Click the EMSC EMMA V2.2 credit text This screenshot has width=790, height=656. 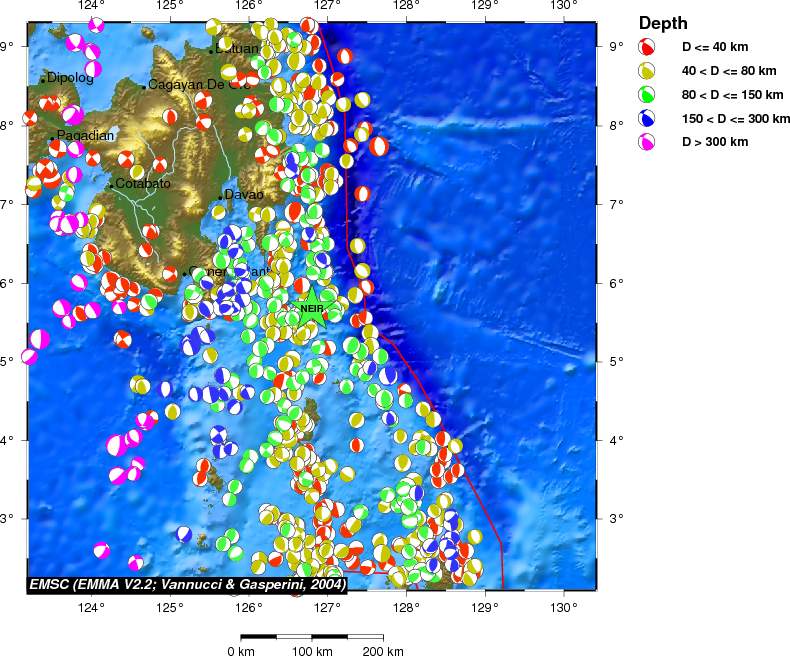[187, 583]
